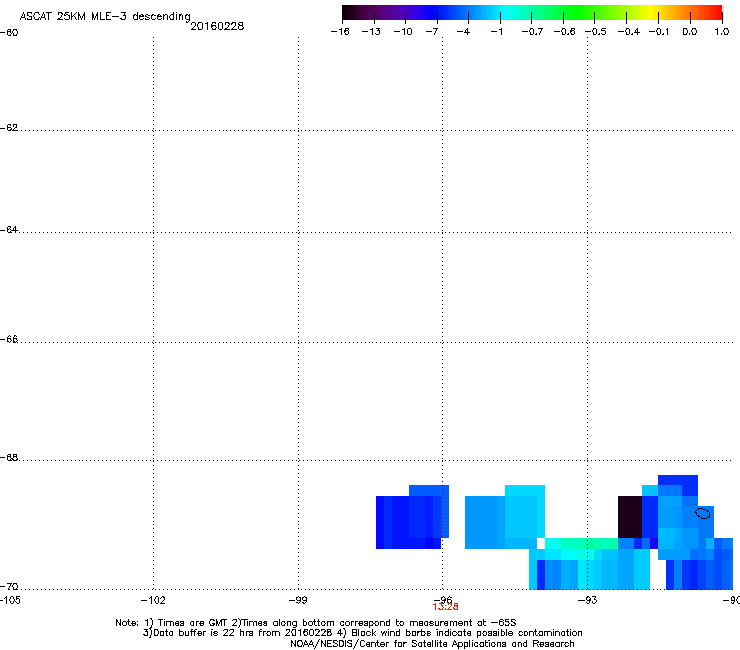Click the -0.1 color scale label

(659, 32)
